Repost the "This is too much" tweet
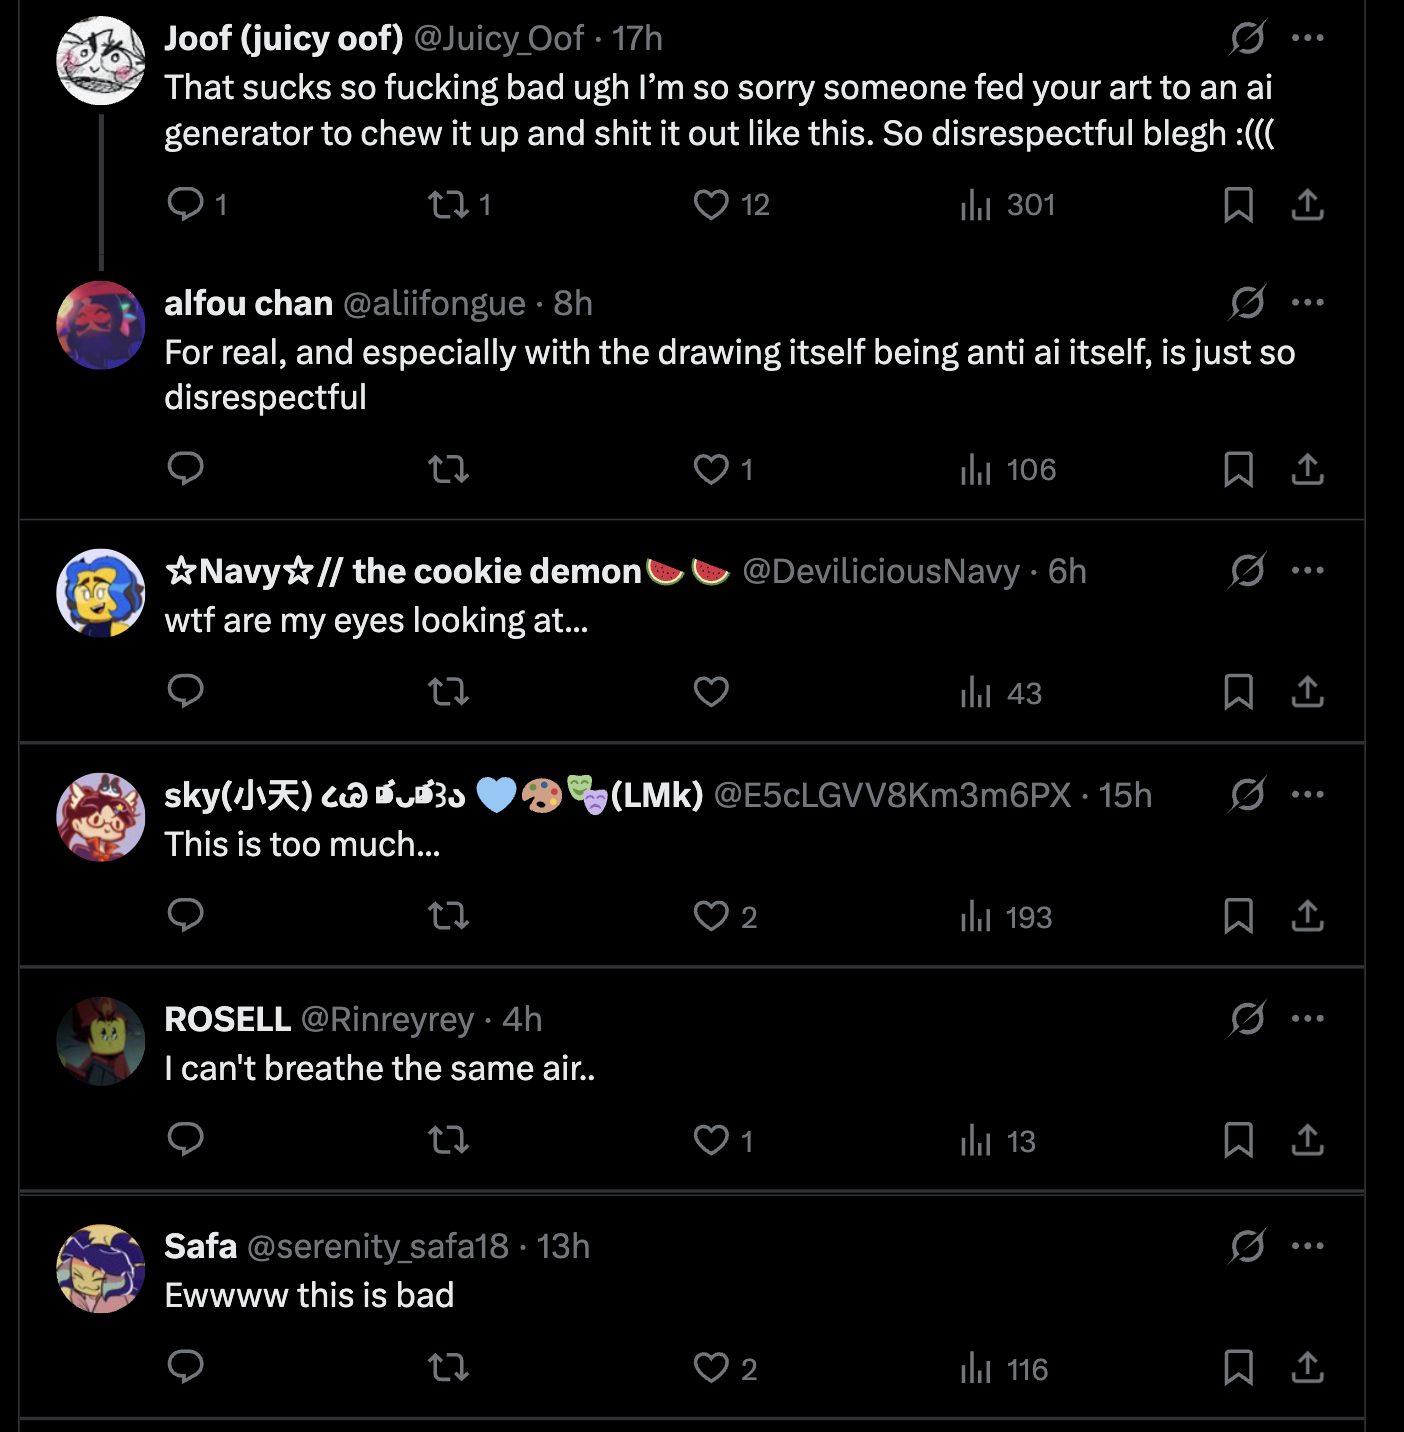This screenshot has height=1432, width=1404. [x=448, y=916]
